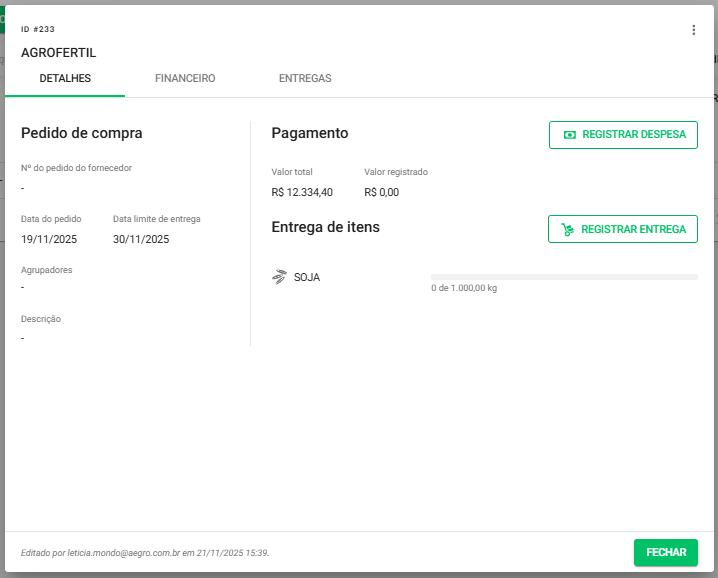Click the money icon in Registrar Despesa
Viewport: 718px width, 578px height.
[x=570, y=135]
